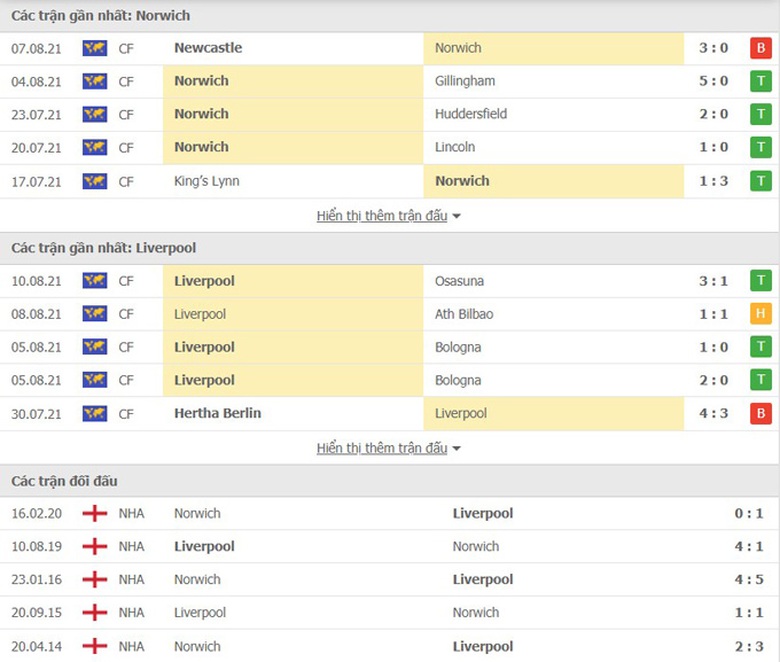This screenshot has height=662, width=780.
Task: Click the 4 : 5 score from 23.01.16
Action: pos(749,579)
